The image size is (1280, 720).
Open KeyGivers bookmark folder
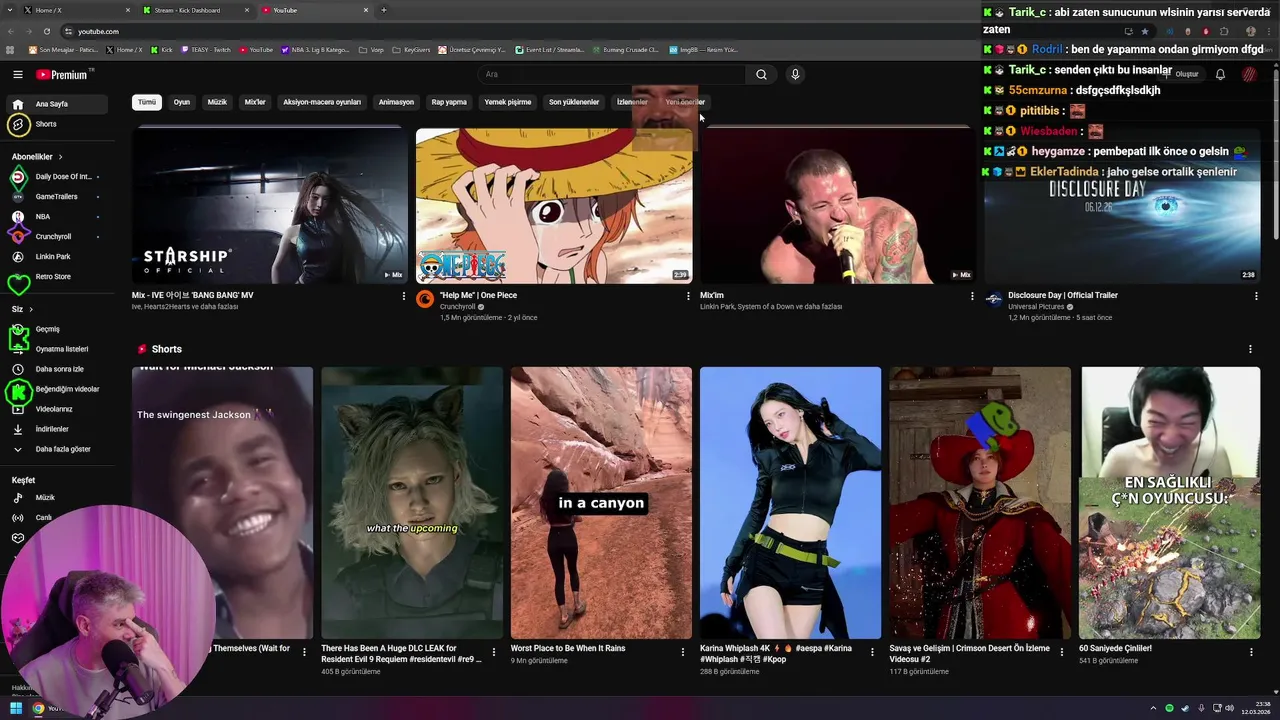pos(410,49)
